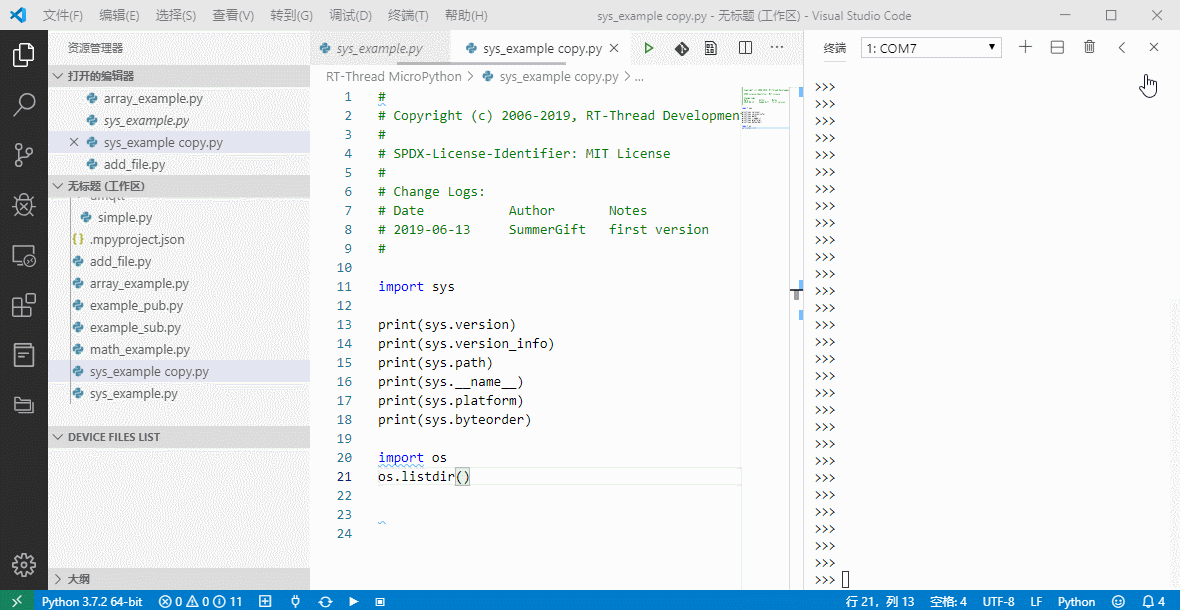This screenshot has height=610, width=1180.
Task: Click the plug connect icon in status bar
Action: pyautogui.click(x=295, y=601)
